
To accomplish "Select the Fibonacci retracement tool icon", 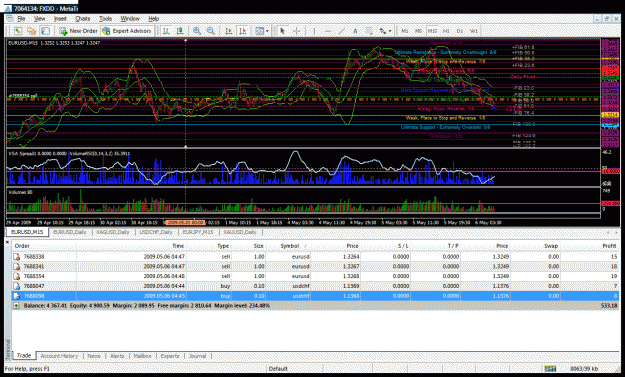I will click(369, 31).
